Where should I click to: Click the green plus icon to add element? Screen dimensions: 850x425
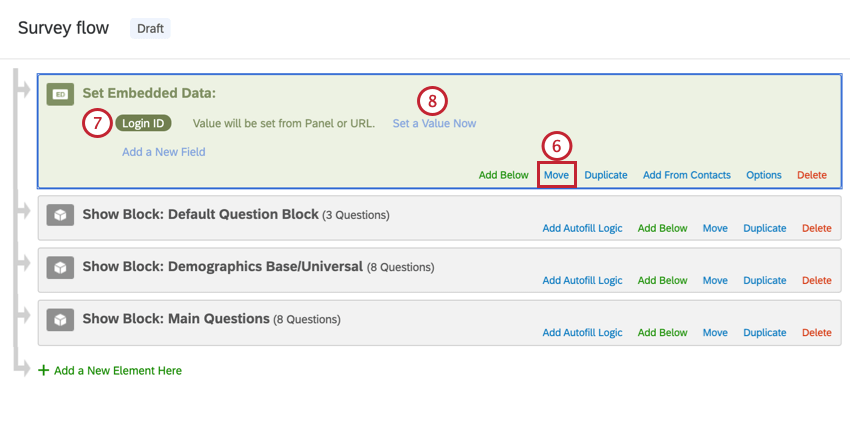point(43,370)
